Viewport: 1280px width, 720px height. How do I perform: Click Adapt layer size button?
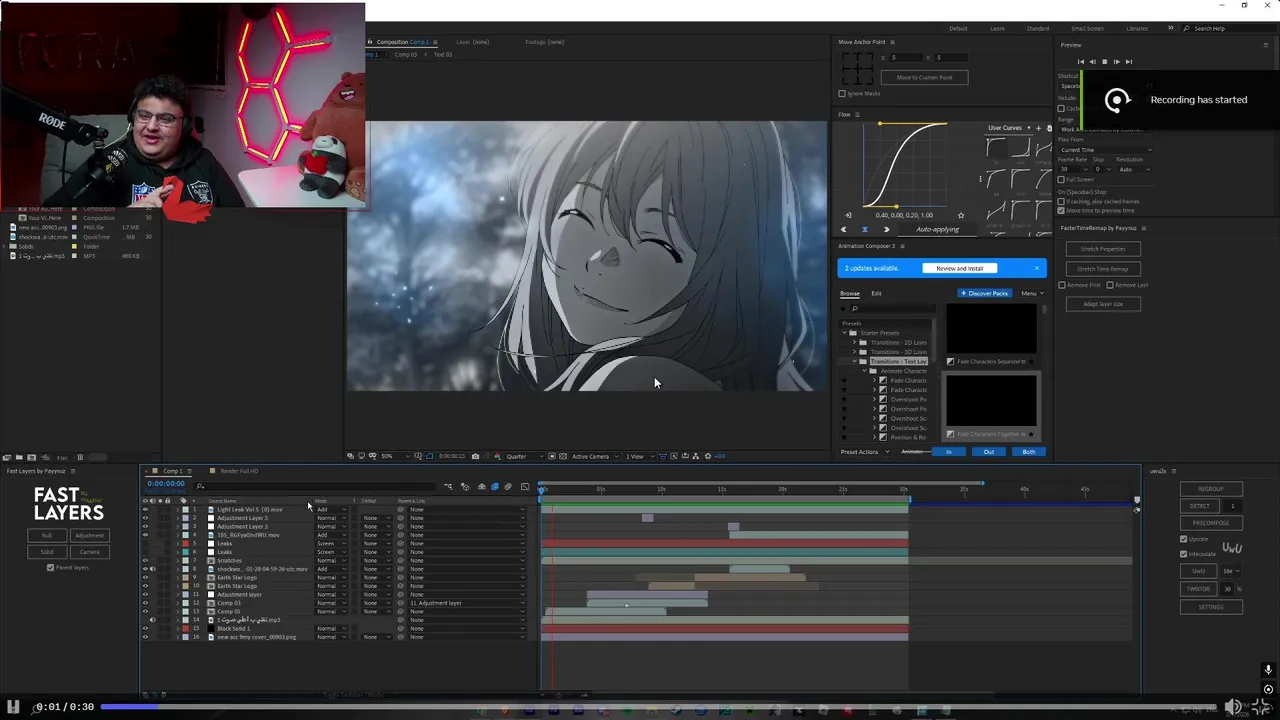1102,304
